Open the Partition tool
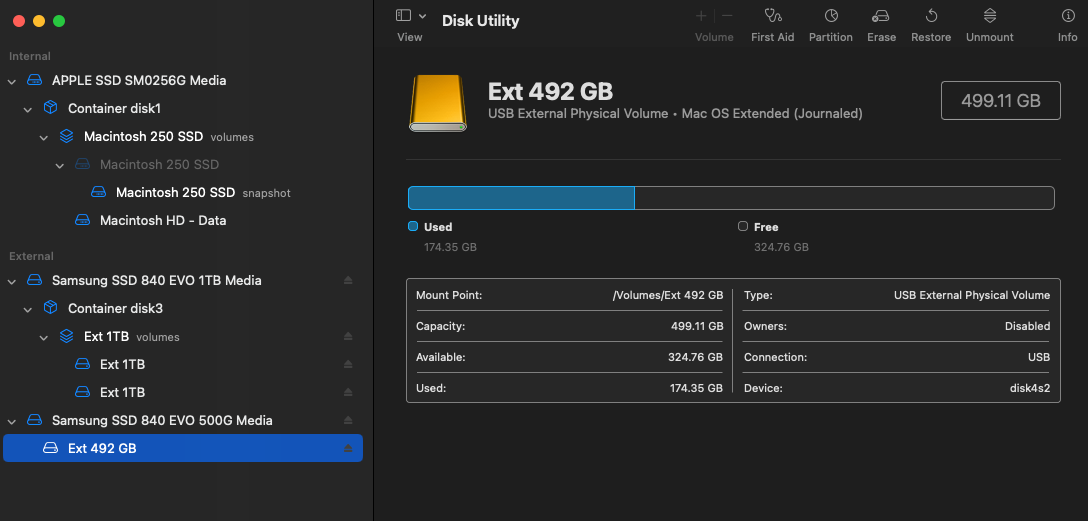The height and width of the screenshot is (521, 1088). tap(831, 16)
